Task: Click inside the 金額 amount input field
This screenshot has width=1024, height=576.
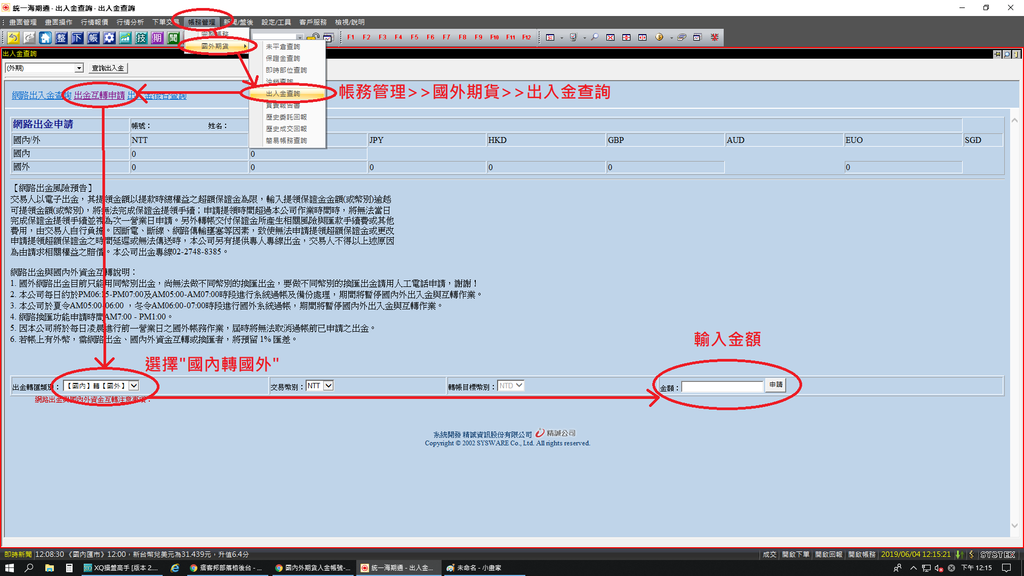Action: point(722,385)
